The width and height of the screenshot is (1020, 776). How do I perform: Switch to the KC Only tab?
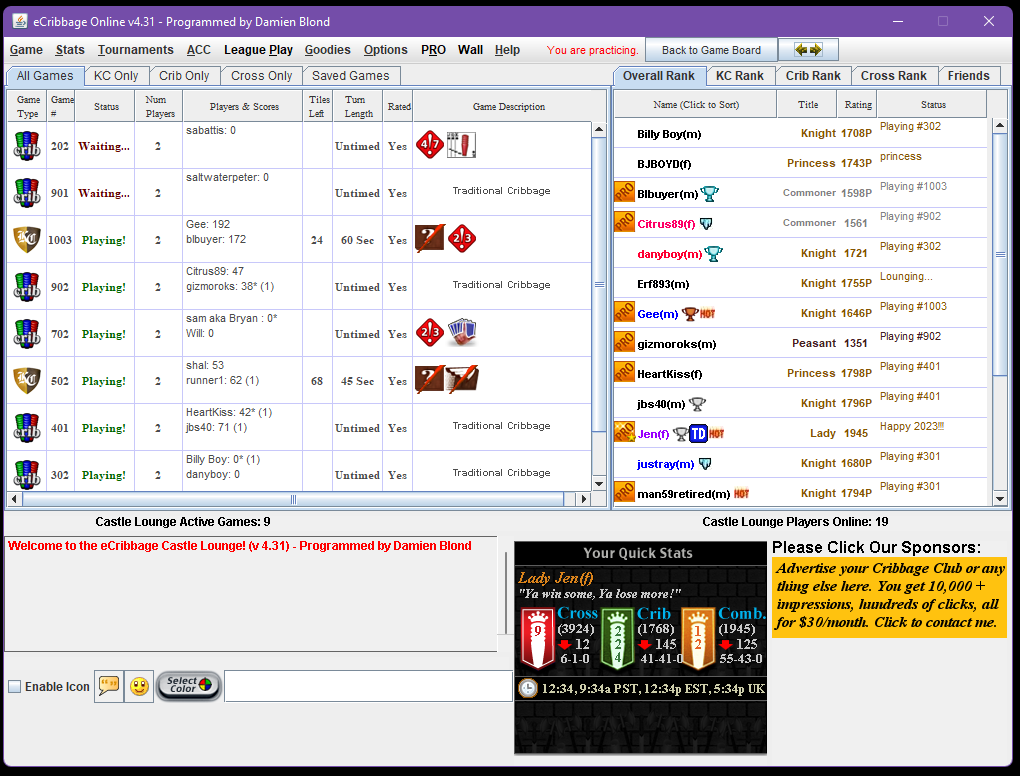coord(116,76)
